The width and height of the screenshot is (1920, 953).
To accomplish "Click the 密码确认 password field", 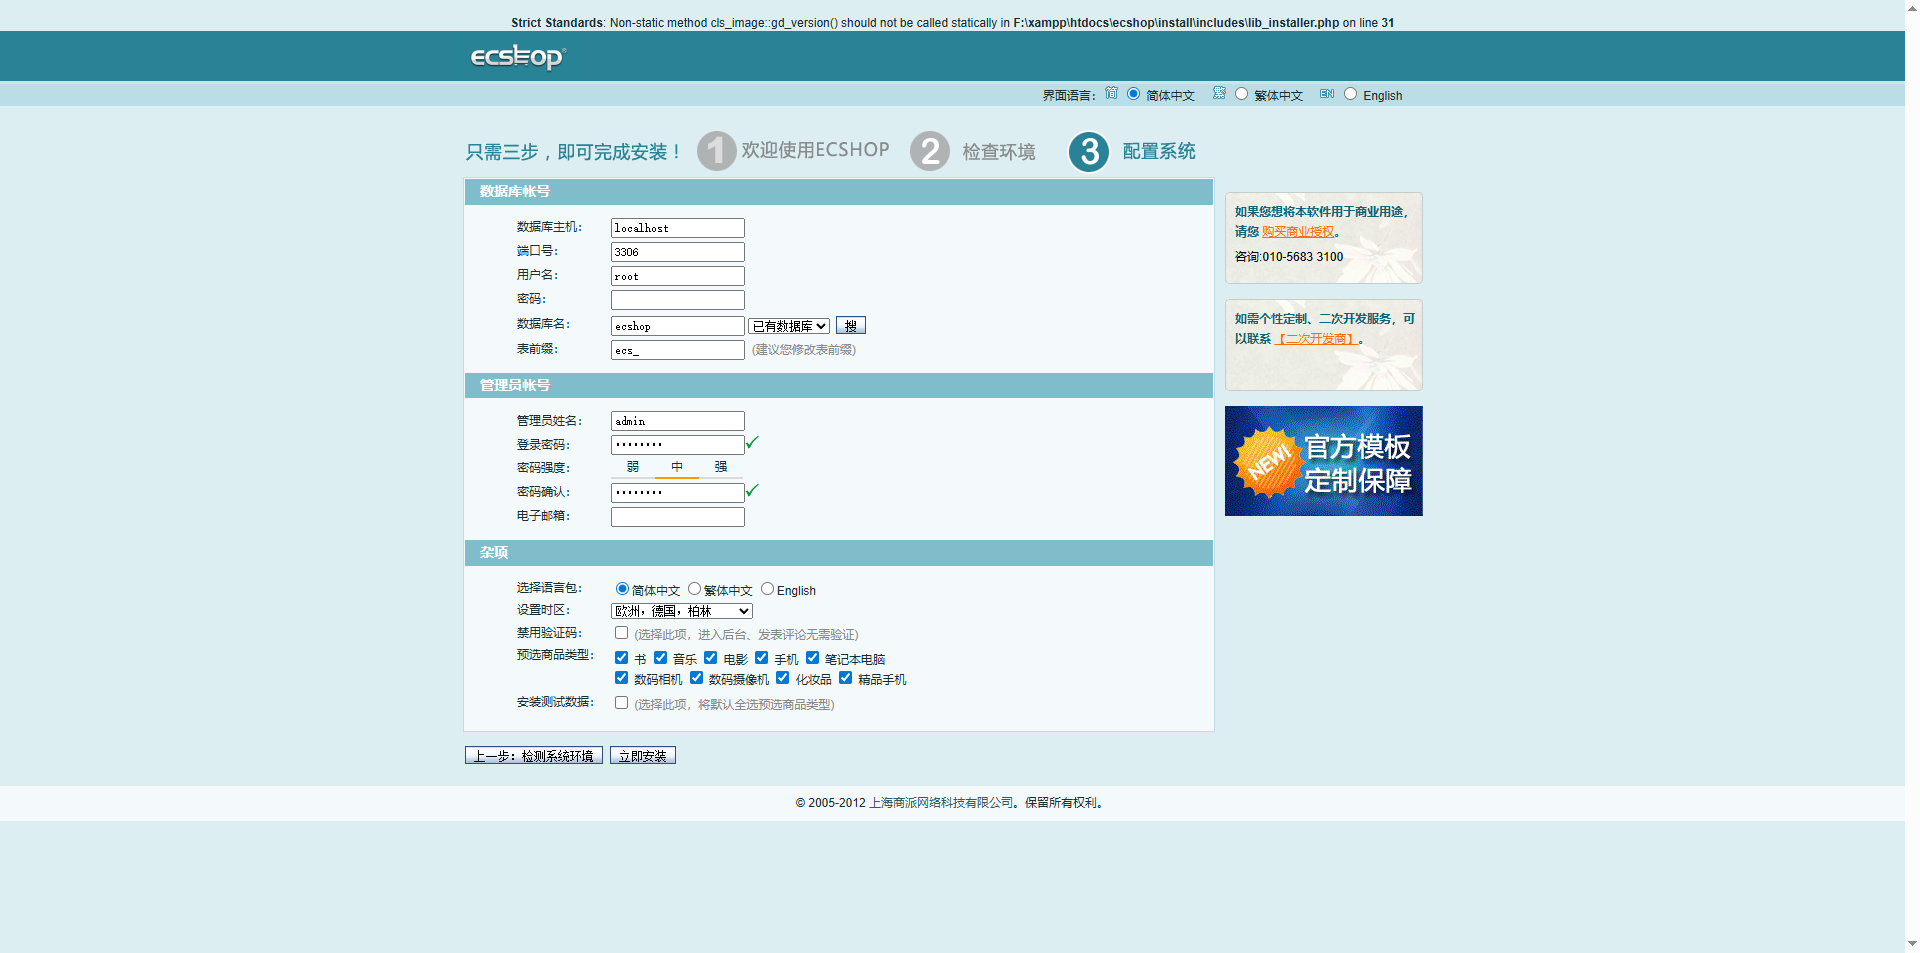I will tap(677, 492).
